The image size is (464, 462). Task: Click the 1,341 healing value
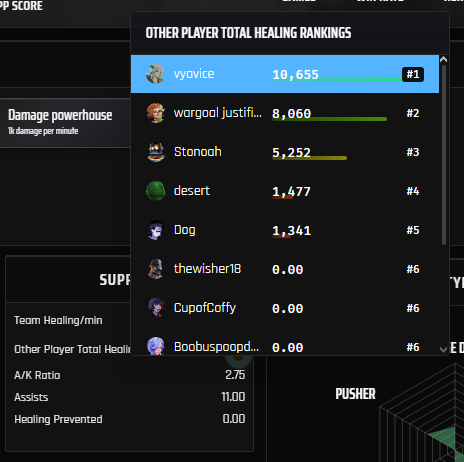[x=292, y=231]
